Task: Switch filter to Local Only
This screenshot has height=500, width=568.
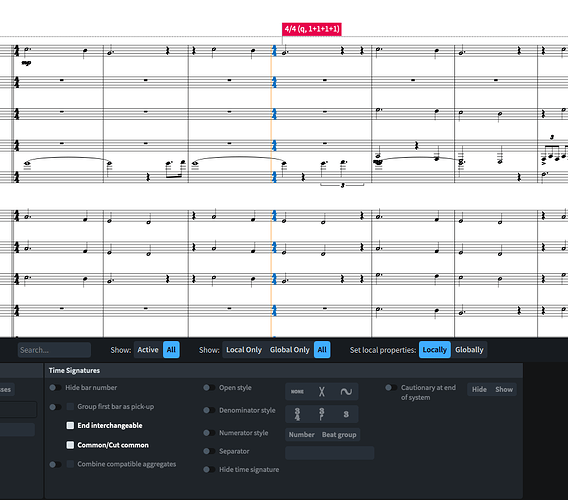Action: coord(244,350)
